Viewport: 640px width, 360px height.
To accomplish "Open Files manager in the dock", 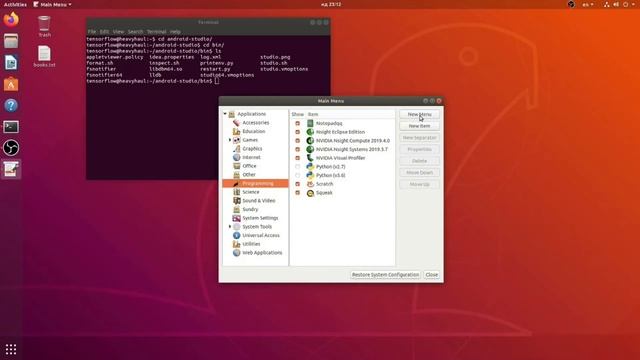I will [x=11, y=41].
